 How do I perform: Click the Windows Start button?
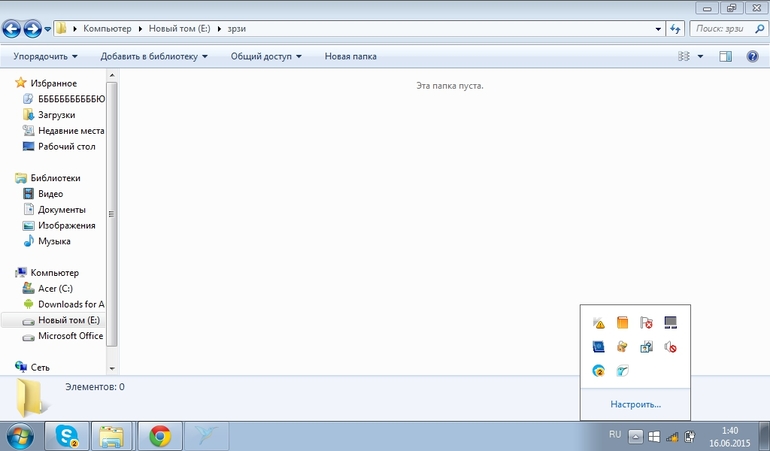tap(20, 436)
